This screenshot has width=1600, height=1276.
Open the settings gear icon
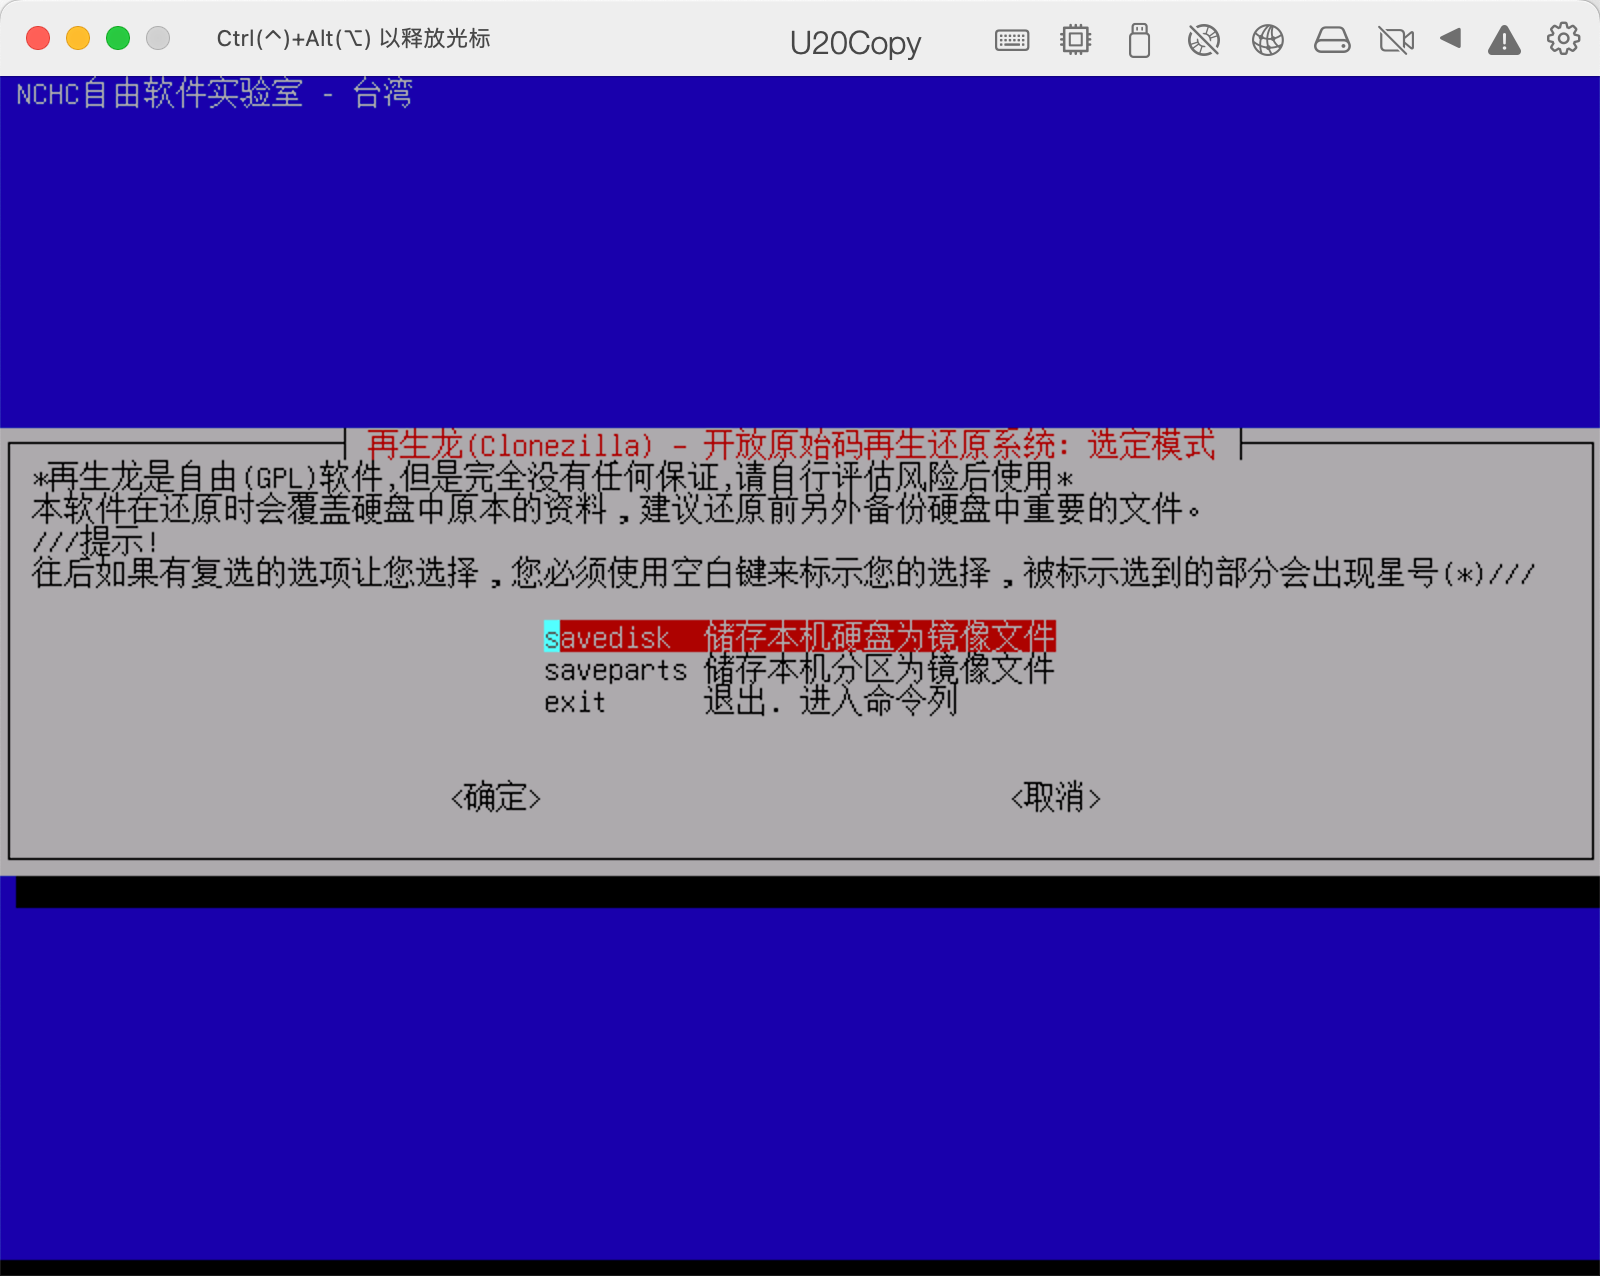(1563, 39)
